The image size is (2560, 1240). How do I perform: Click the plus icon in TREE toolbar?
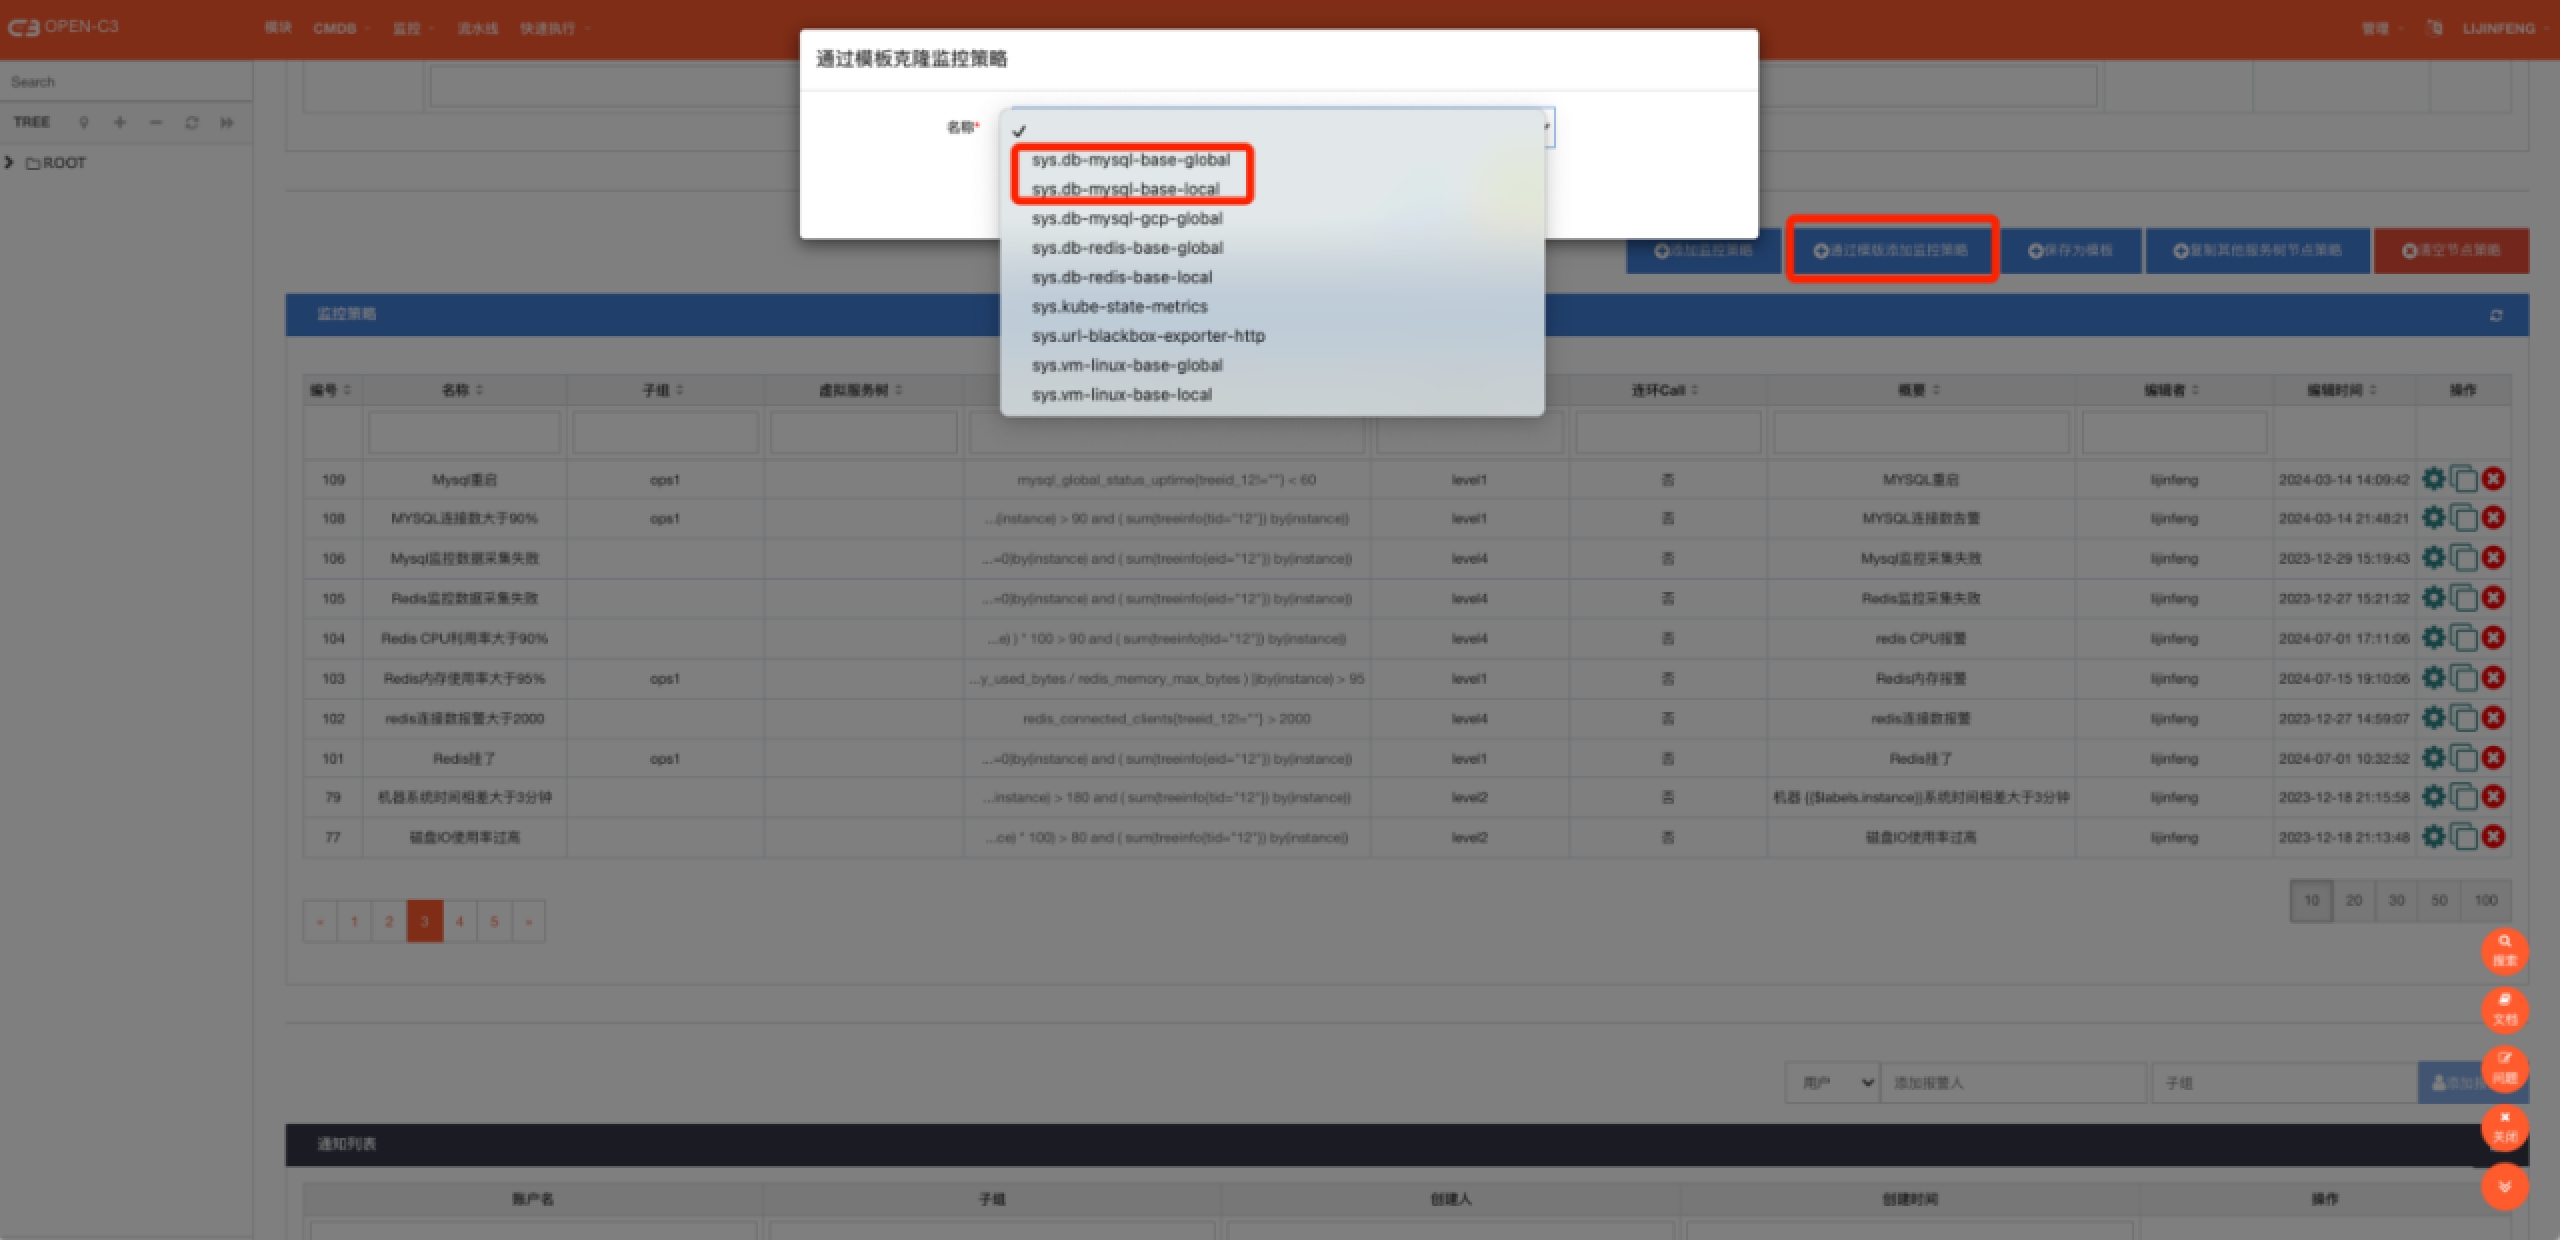click(120, 123)
